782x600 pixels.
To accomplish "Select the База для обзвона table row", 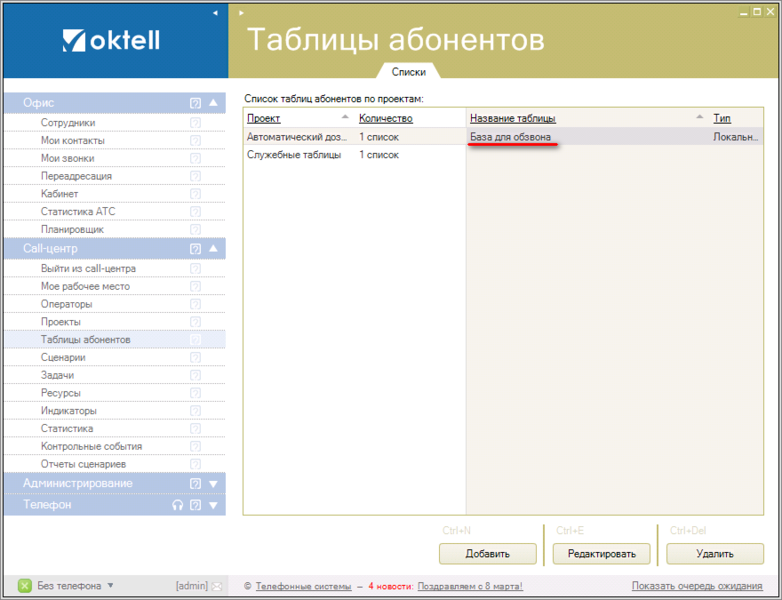I will (614, 137).
